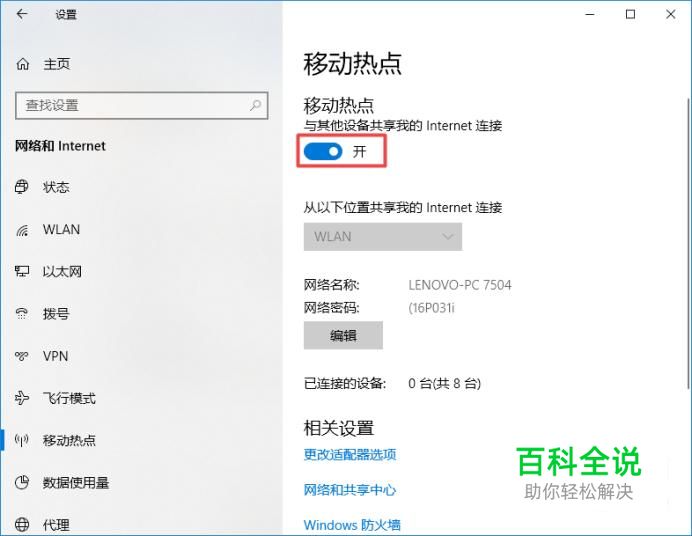Go to 状态 settings page
Image resolution: width=692 pixels, height=536 pixels.
pos(56,187)
